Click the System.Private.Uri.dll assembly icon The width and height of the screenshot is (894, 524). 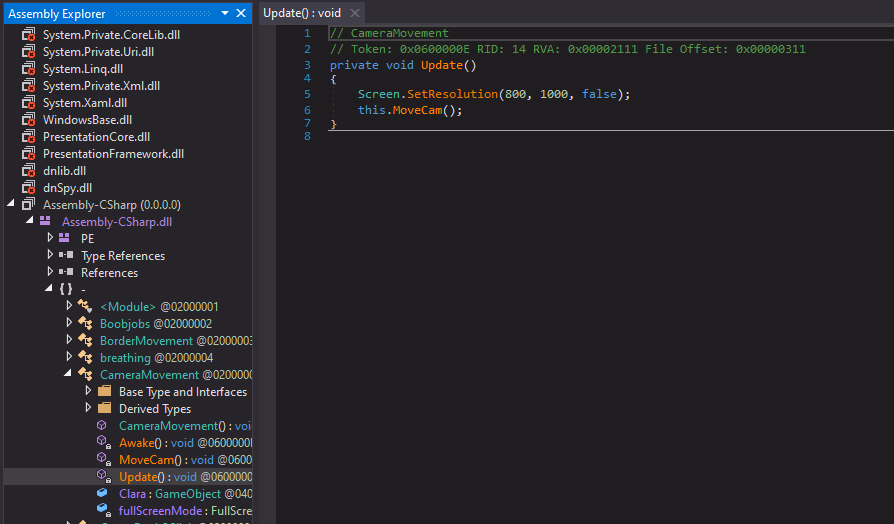[x=29, y=52]
